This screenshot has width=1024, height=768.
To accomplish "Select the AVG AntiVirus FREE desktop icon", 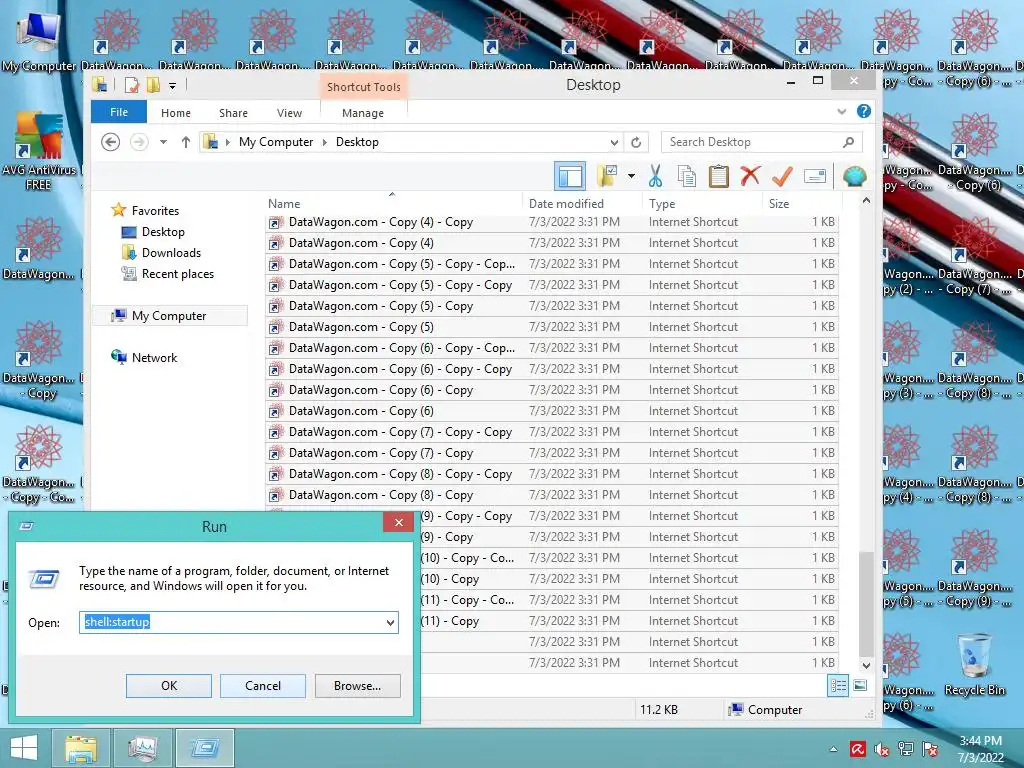I will pos(39,151).
